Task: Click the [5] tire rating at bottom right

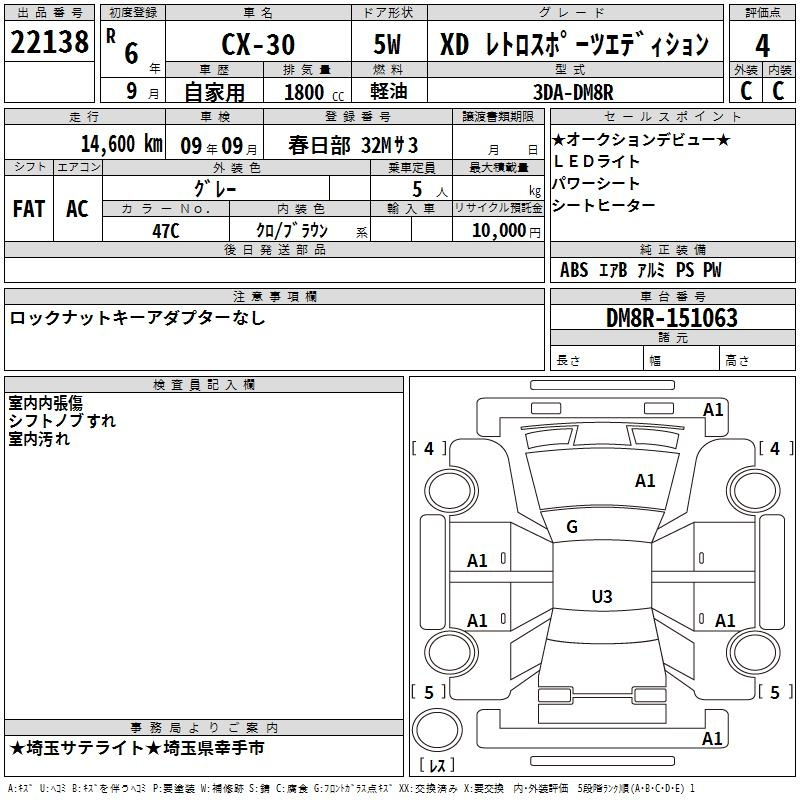Action: (x=773, y=692)
